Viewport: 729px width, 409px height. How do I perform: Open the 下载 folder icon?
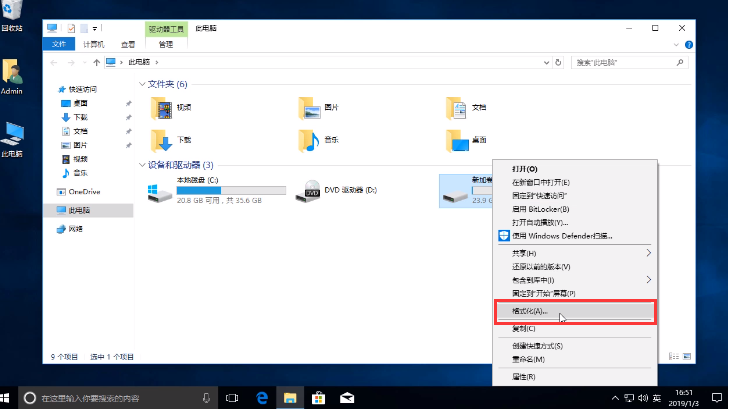[x=160, y=140]
